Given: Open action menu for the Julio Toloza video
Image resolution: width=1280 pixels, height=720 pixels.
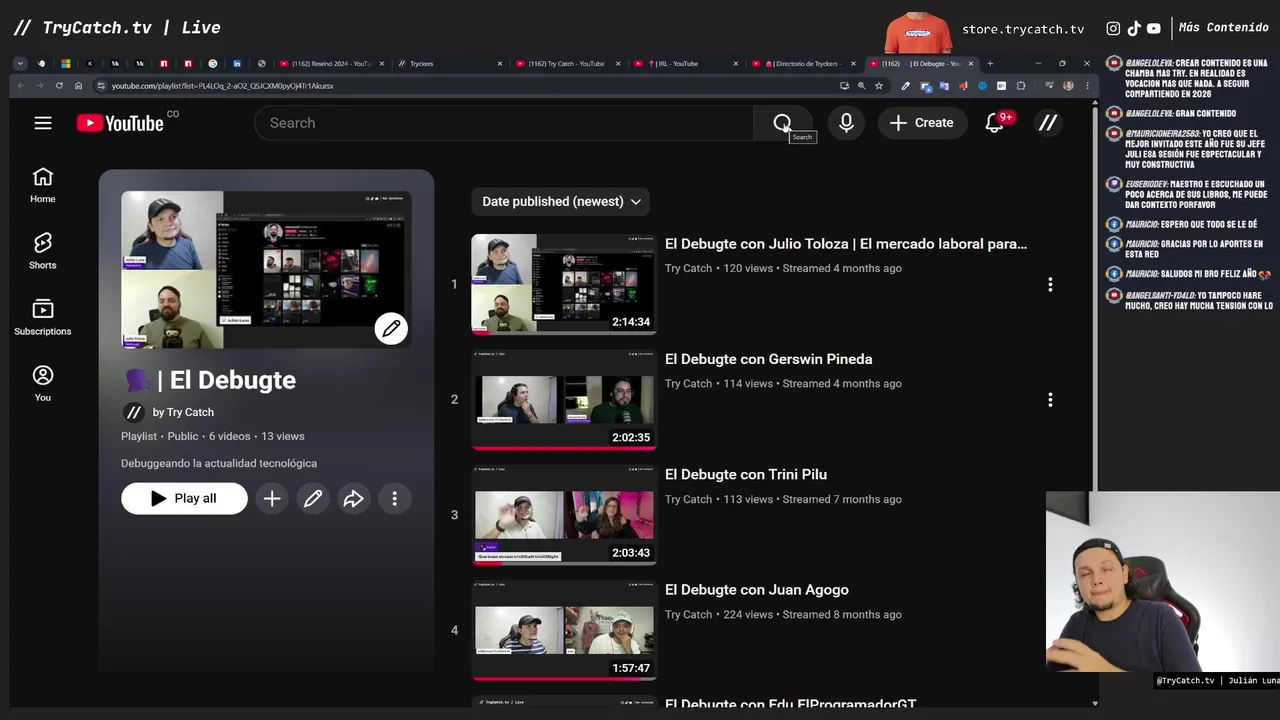Looking at the screenshot, I should coord(1050,284).
